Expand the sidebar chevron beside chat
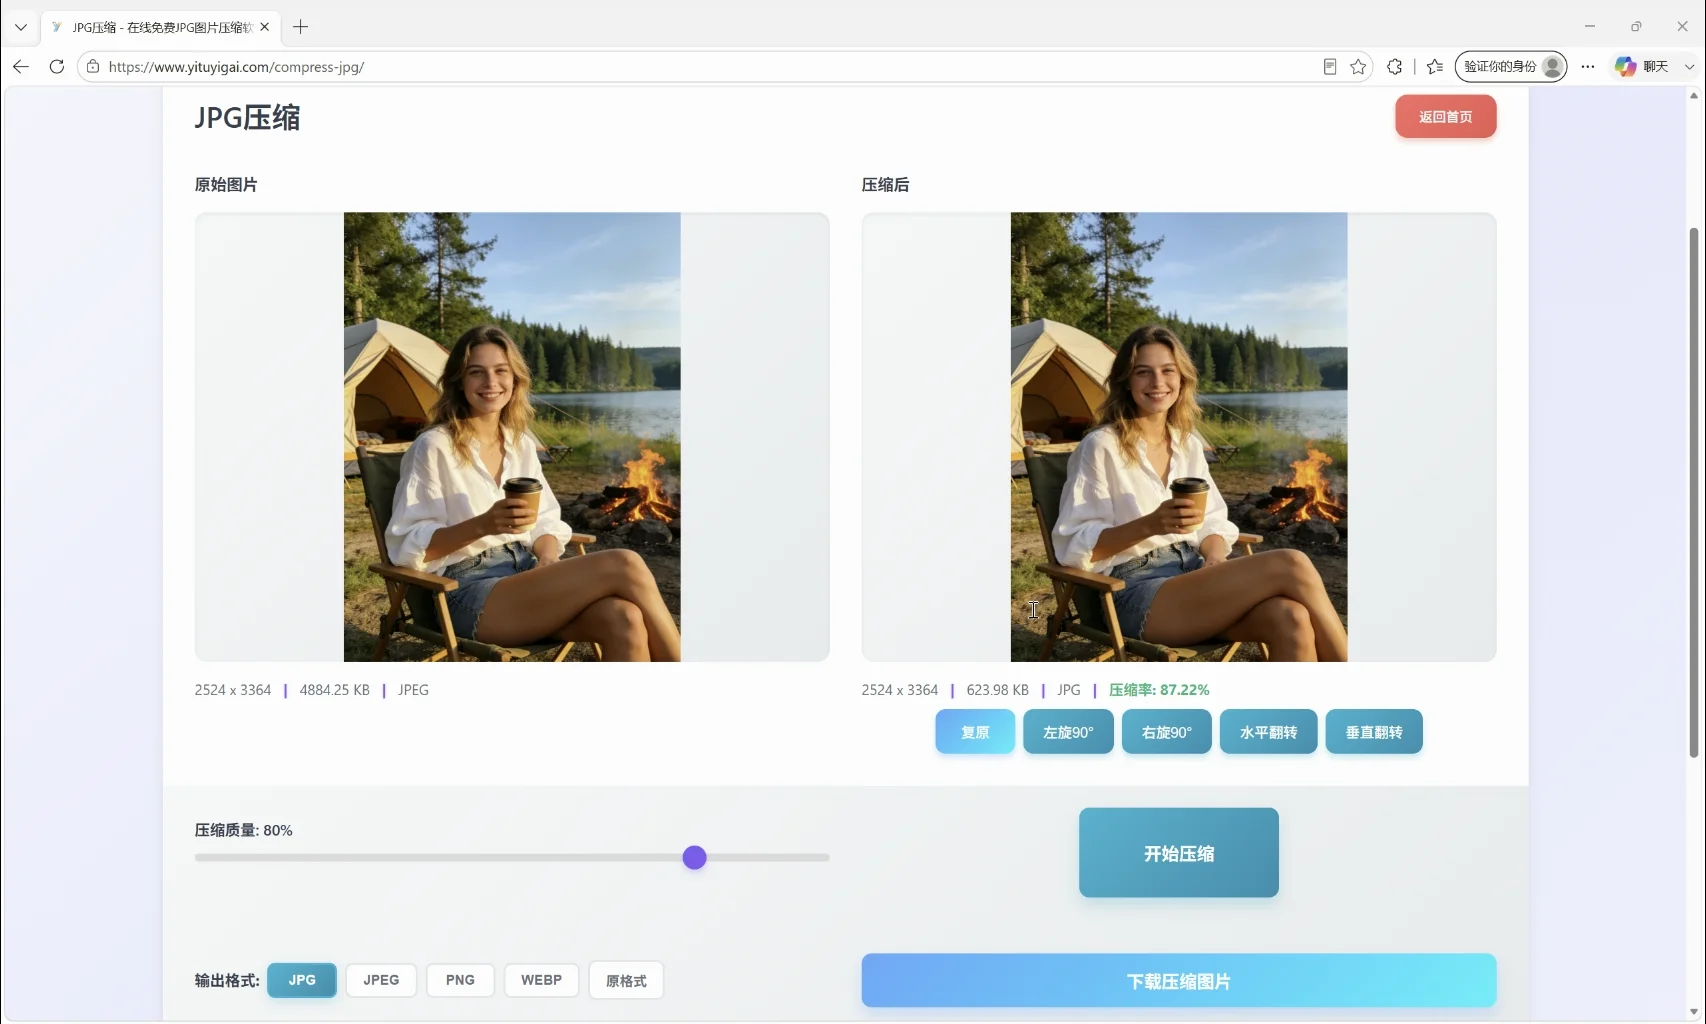This screenshot has width=1706, height=1024. 1690,67
